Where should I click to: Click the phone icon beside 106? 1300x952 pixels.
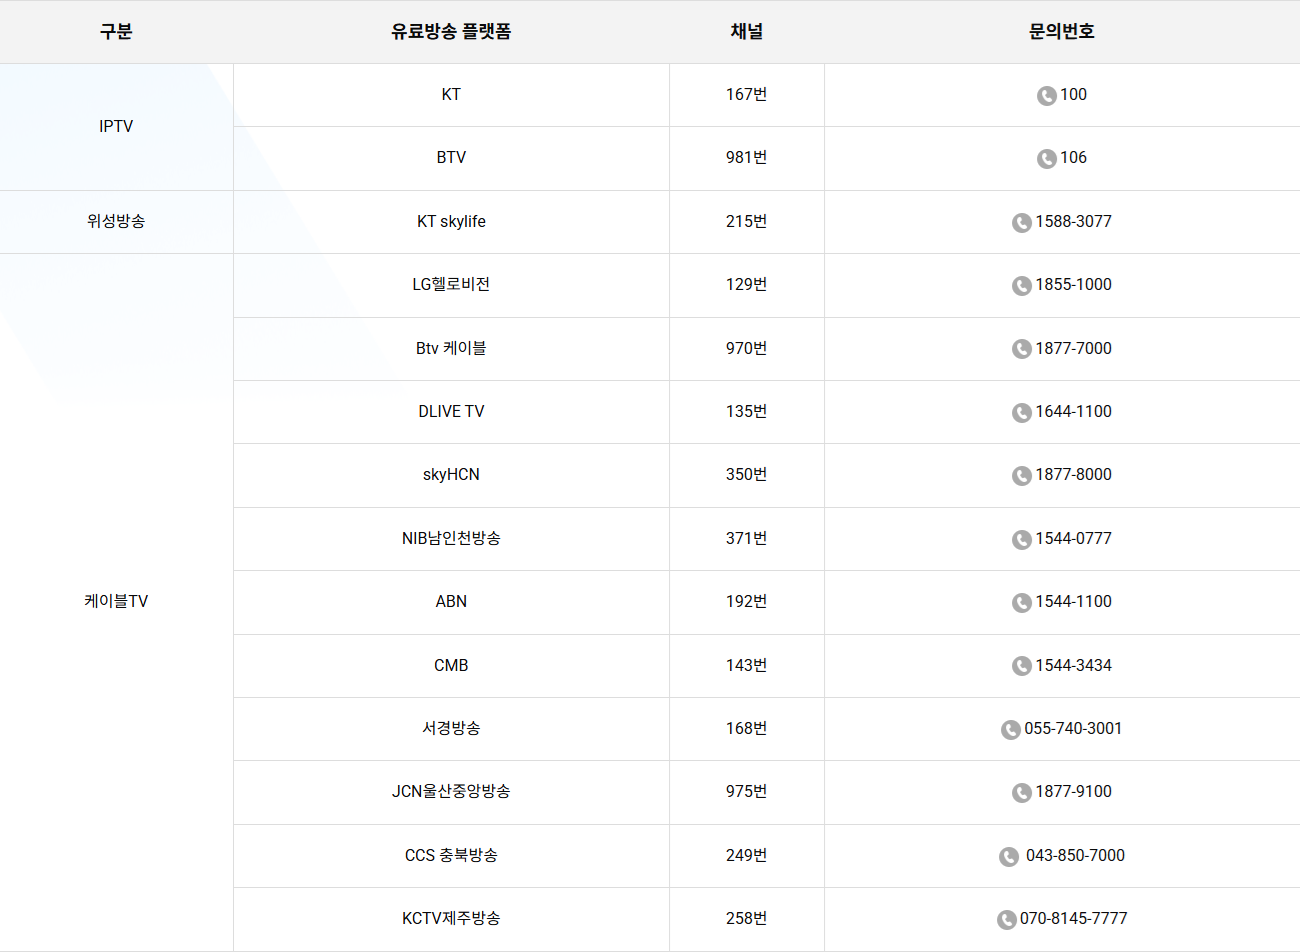point(1047,159)
